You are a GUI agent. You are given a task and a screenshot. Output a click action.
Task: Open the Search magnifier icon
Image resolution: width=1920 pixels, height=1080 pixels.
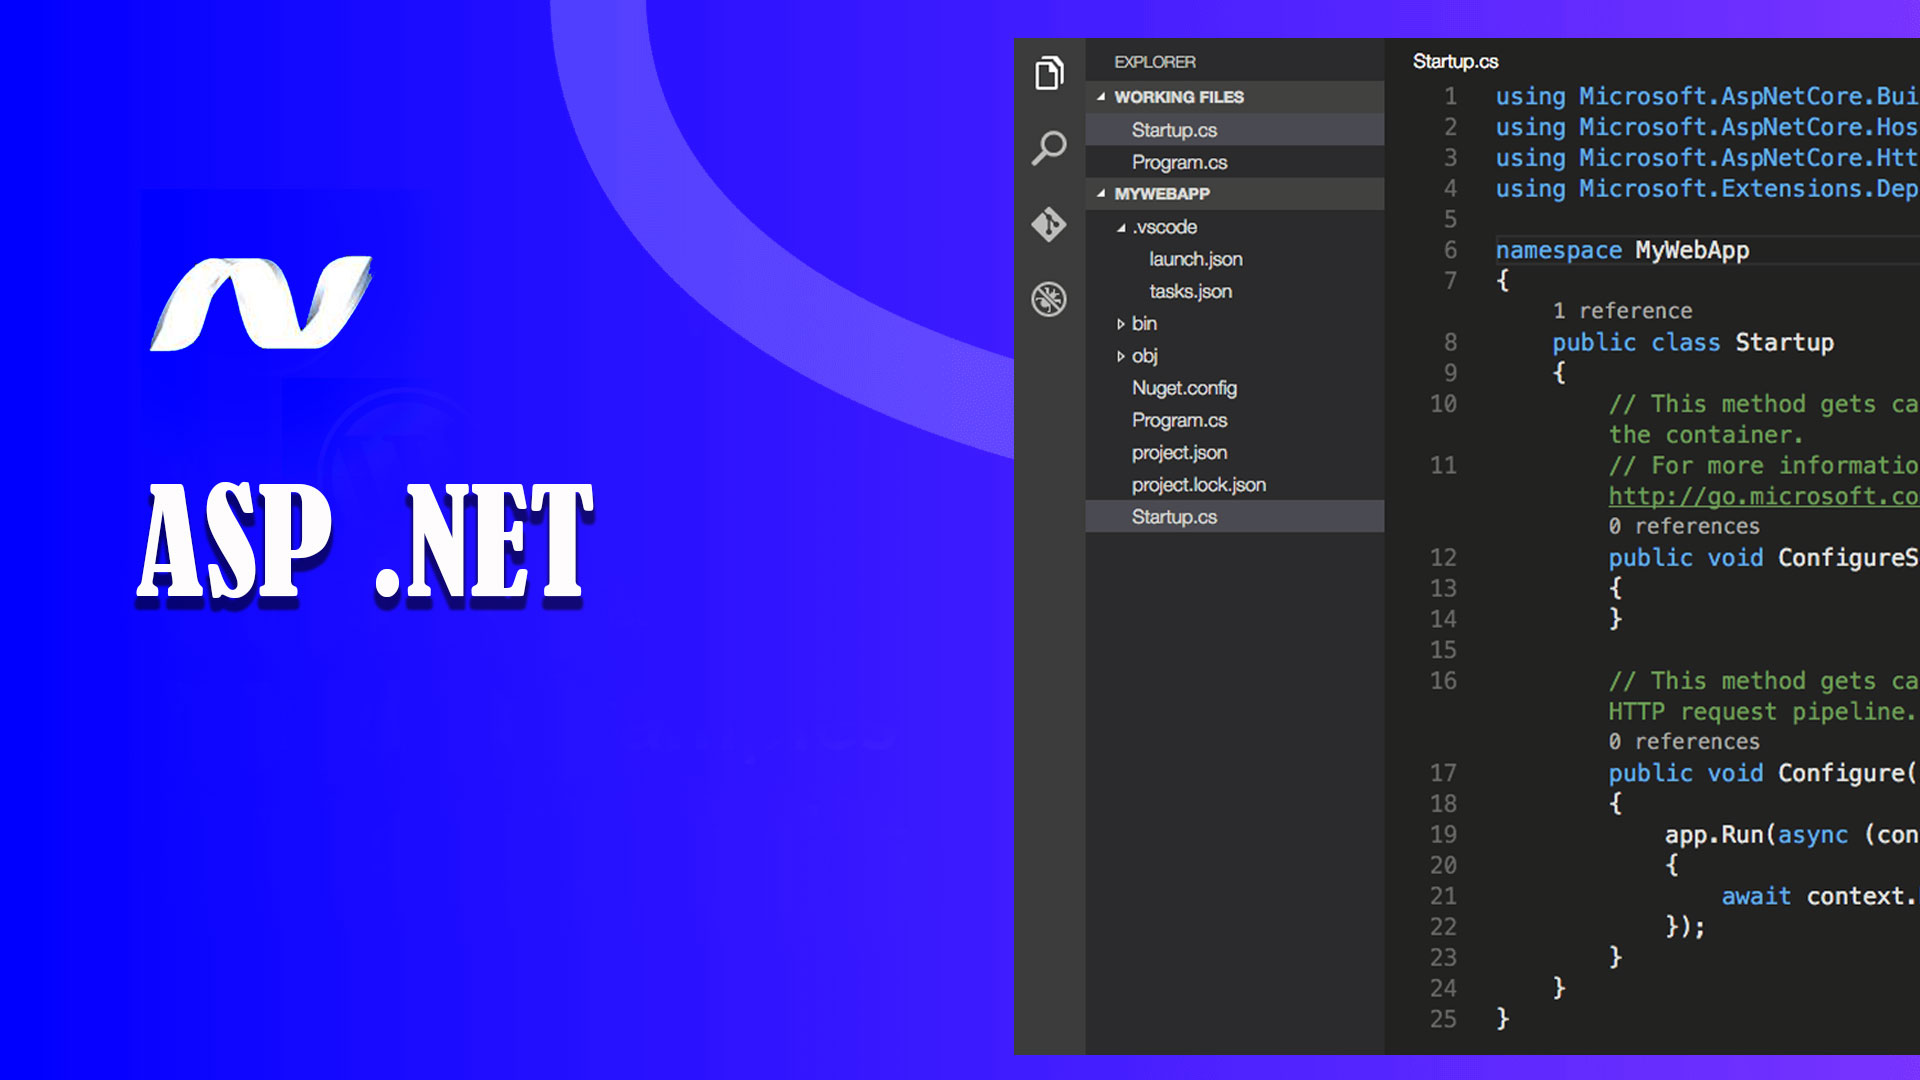(1049, 148)
